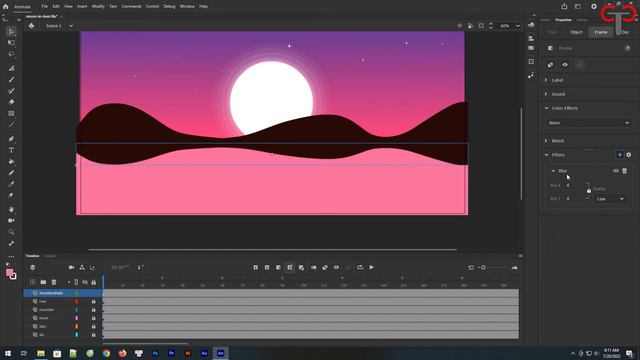Select the Zoom magnifier tool
Viewport: 640px width, 360px height.
point(11,232)
